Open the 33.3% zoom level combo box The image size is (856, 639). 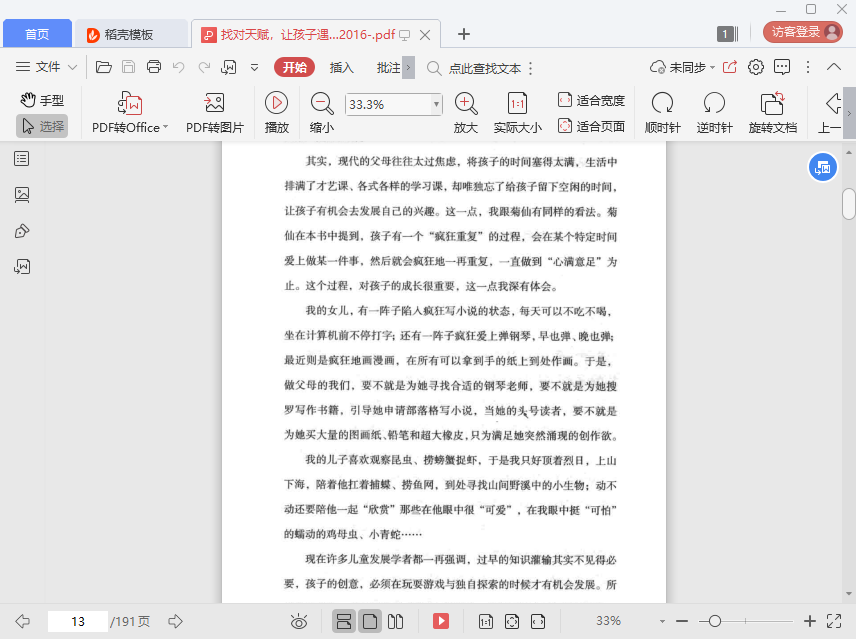(393, 104)
